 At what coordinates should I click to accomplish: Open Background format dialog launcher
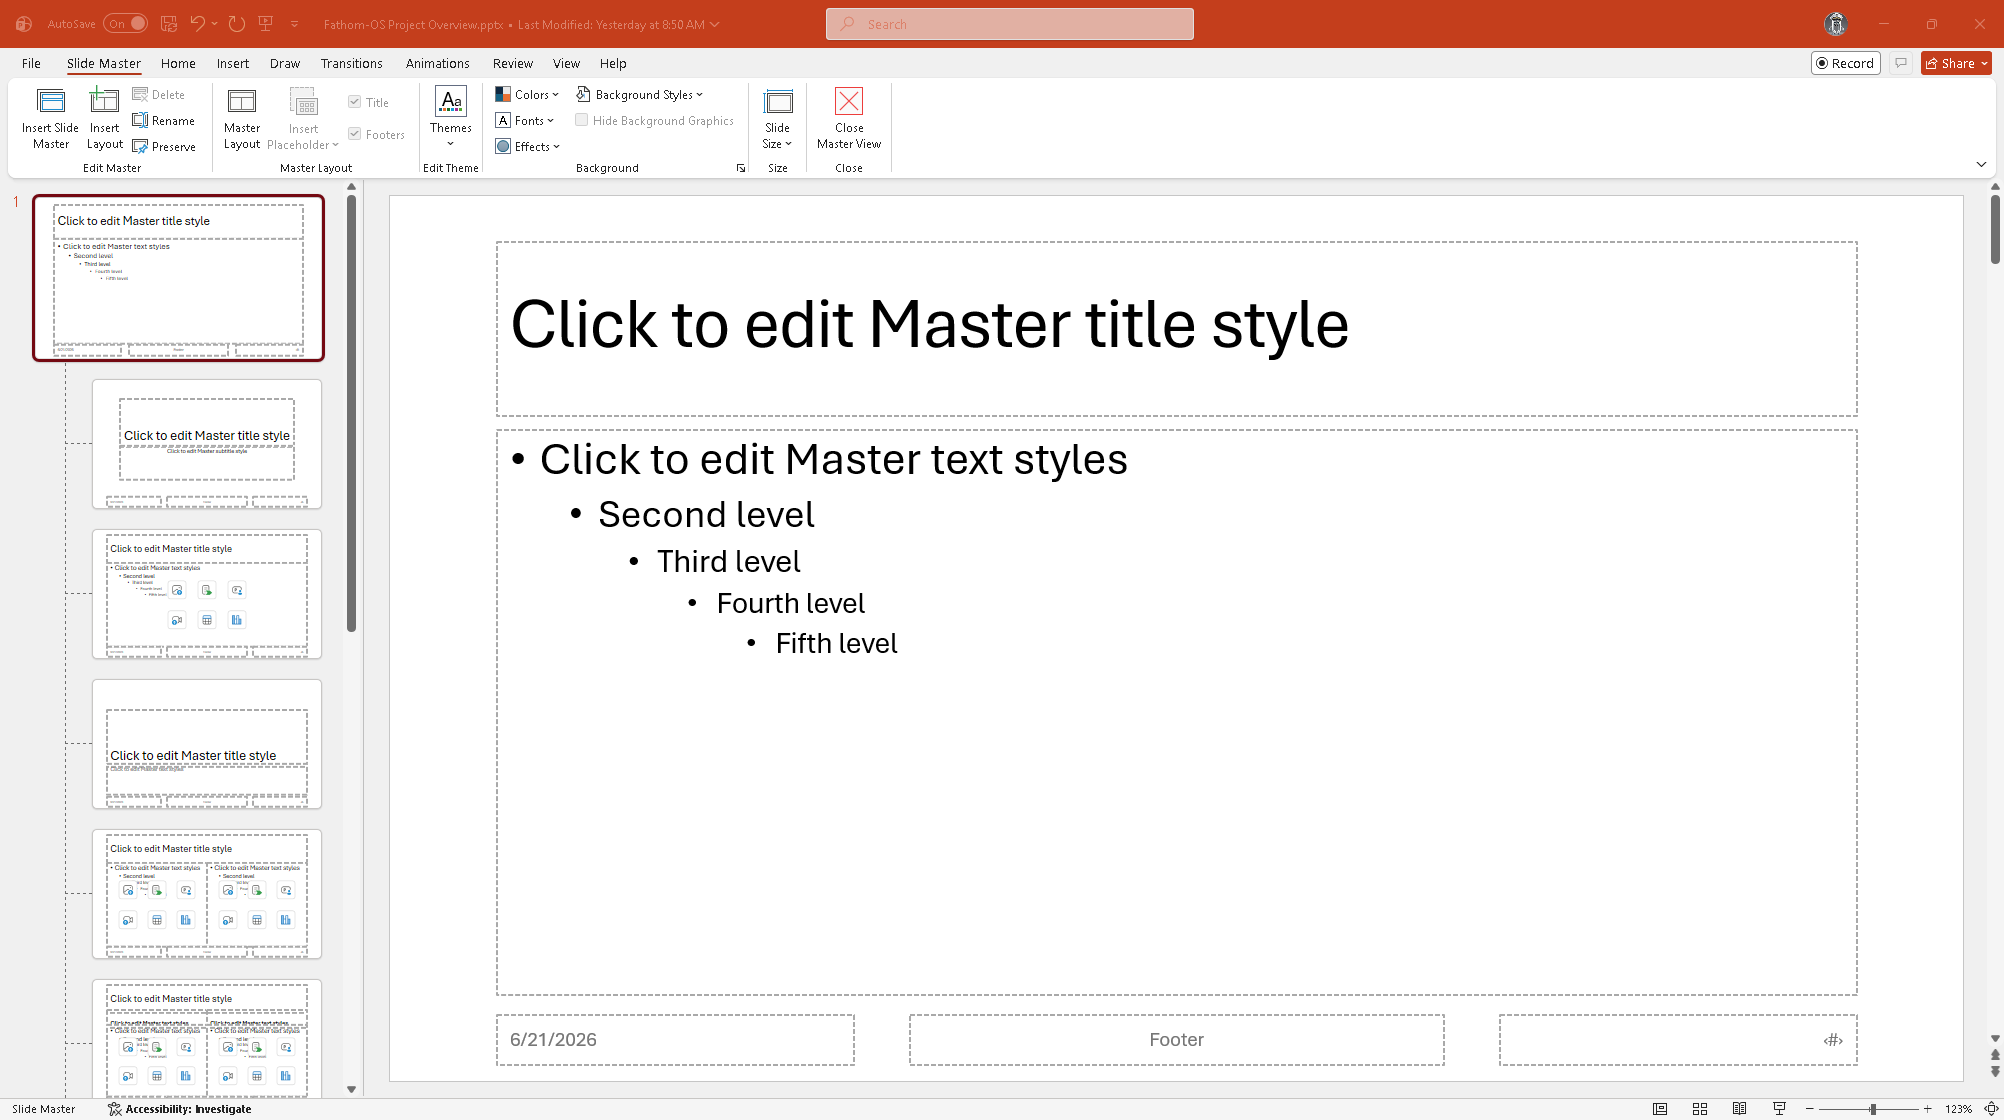(x=741, y=168)
